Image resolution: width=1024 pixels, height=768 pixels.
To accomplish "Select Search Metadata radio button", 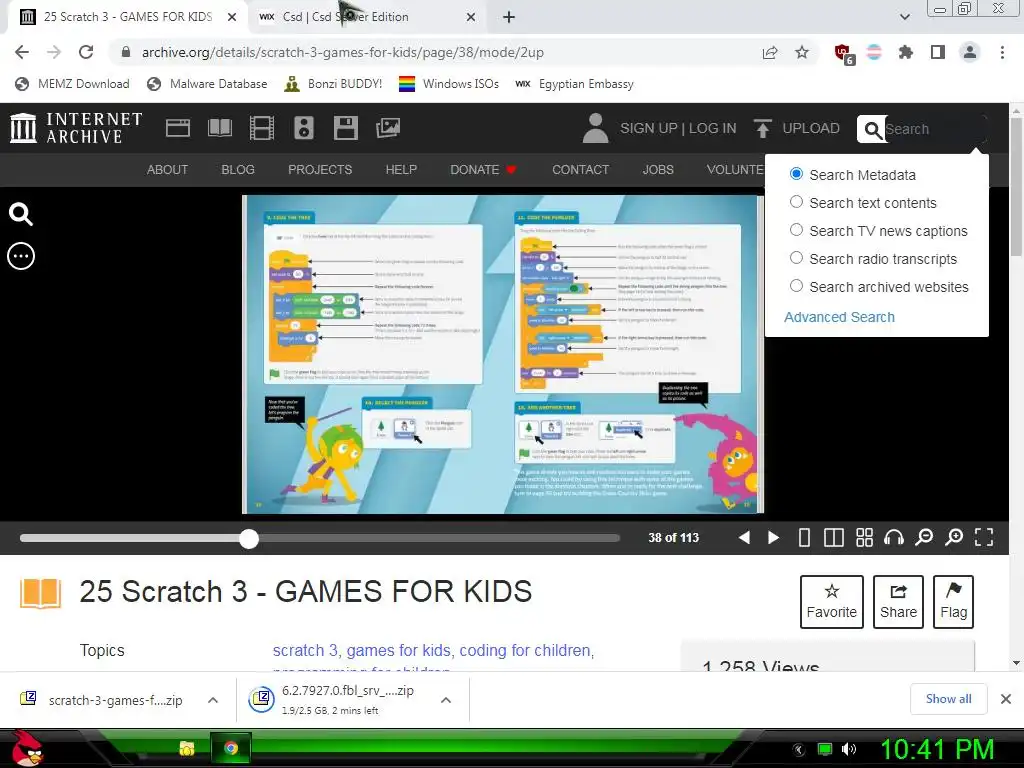I will (796, 174).
